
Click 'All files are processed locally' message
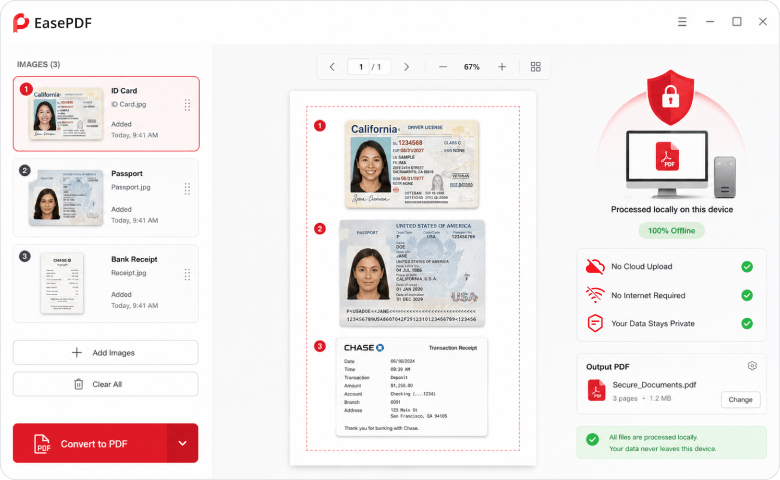point(653,437)
